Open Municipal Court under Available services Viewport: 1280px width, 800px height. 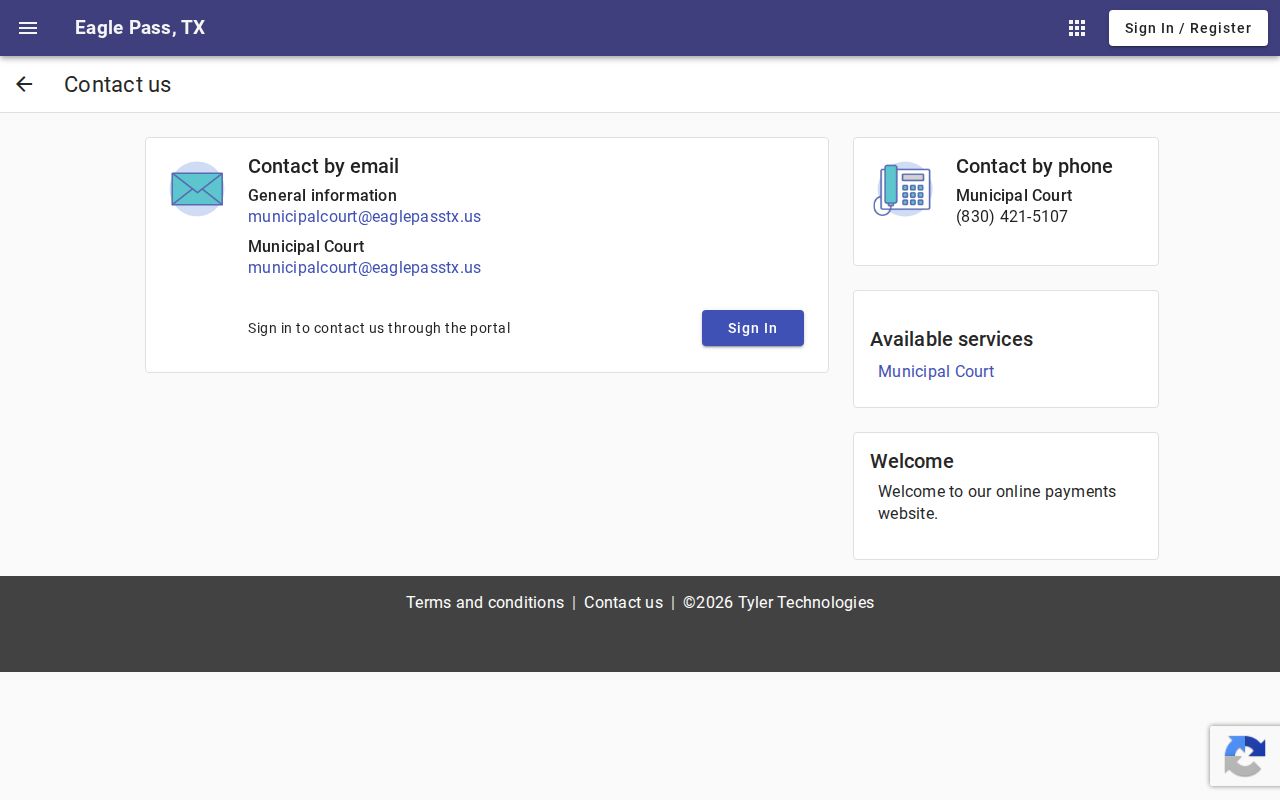point(936,372)
